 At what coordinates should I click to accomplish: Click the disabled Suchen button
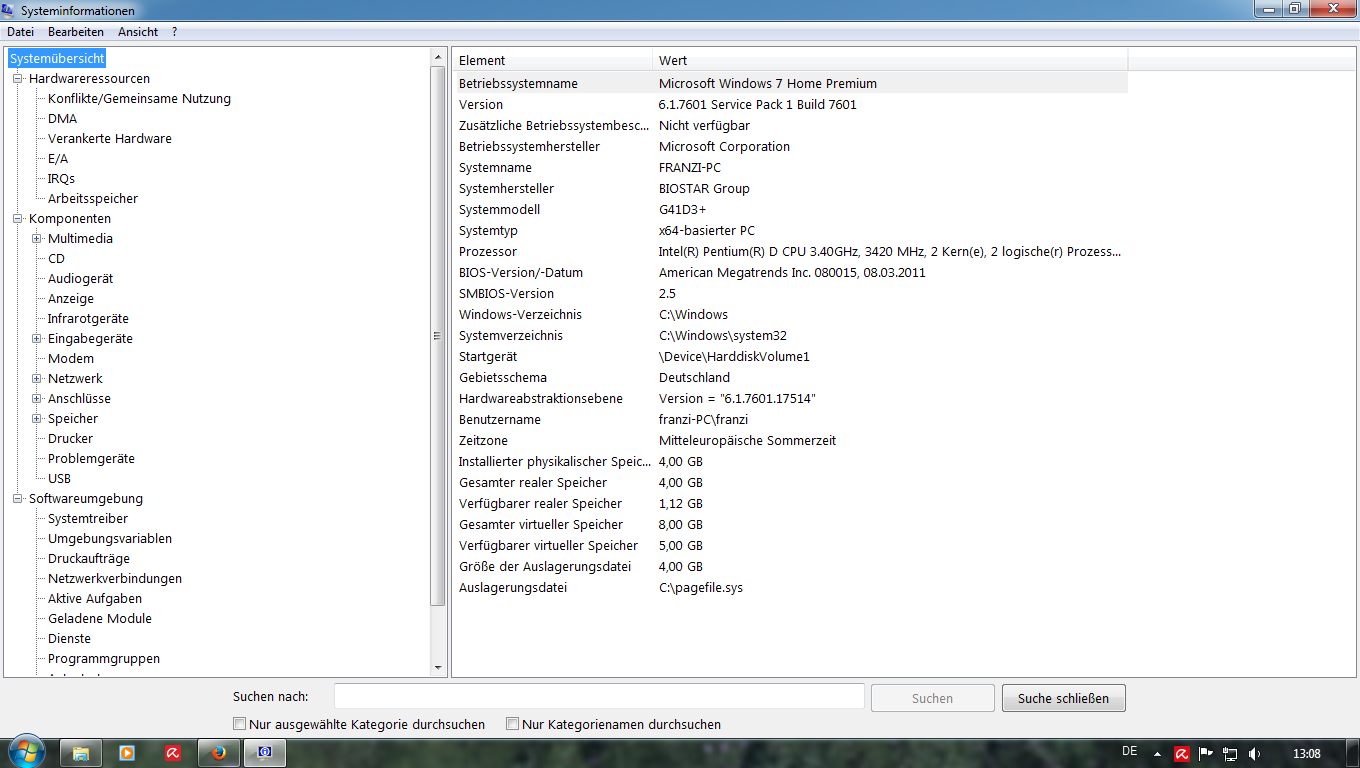[x=932, y=698]
